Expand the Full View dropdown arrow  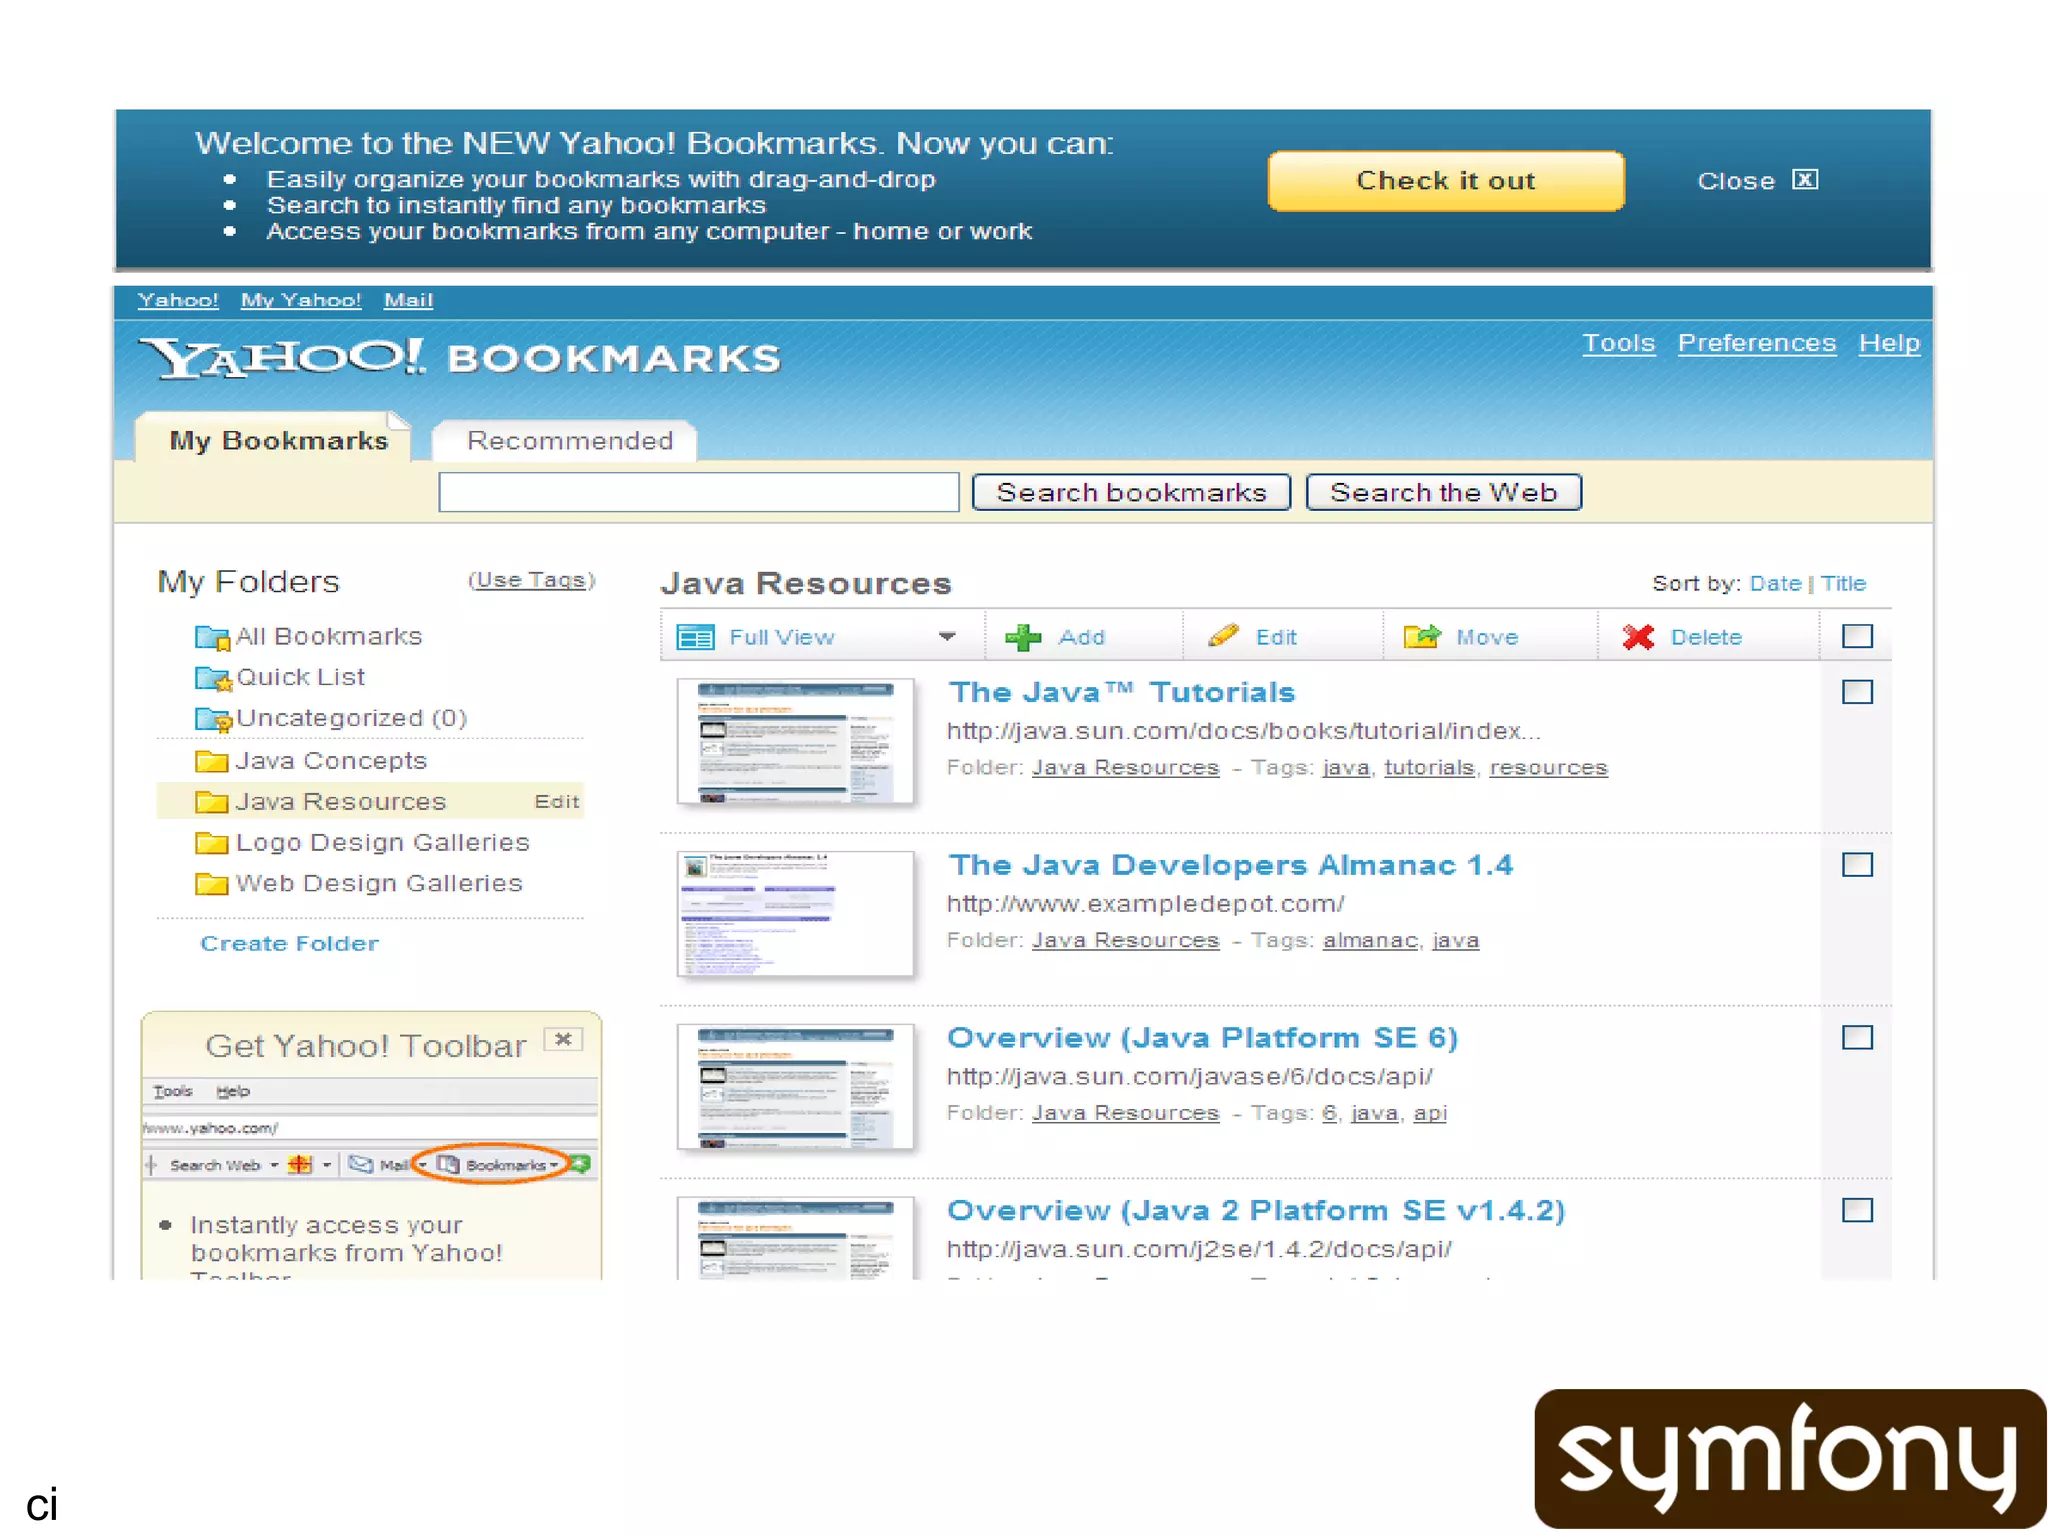click(x=946, y=636)
